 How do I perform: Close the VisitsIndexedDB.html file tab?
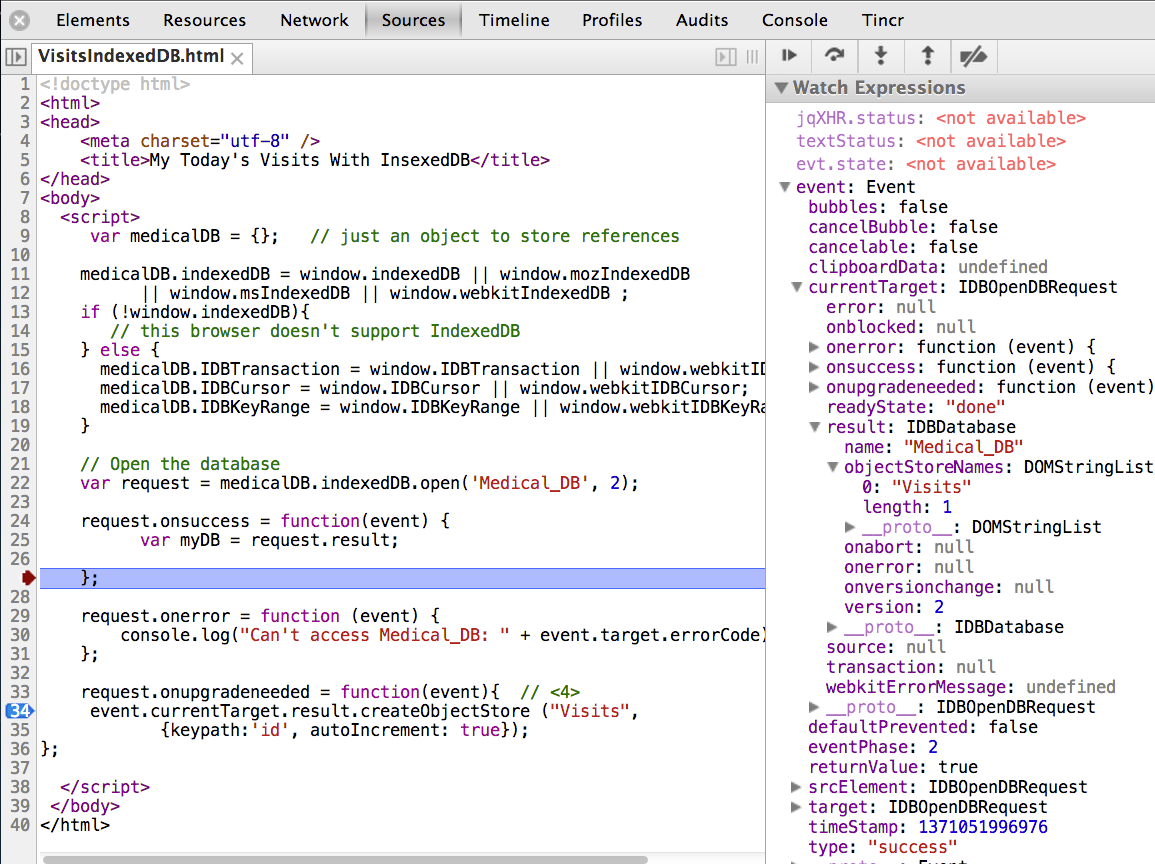pyautogui.click(x=237, y=59)
